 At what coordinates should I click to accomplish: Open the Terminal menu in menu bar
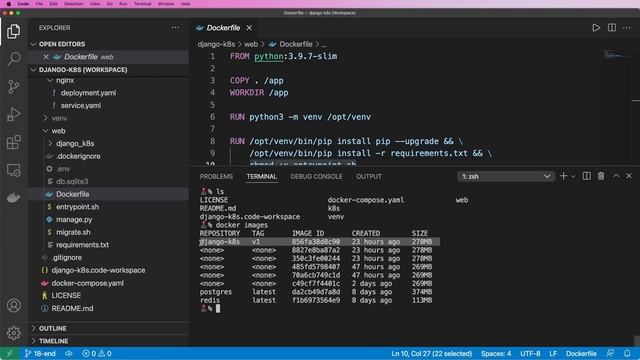142,4
